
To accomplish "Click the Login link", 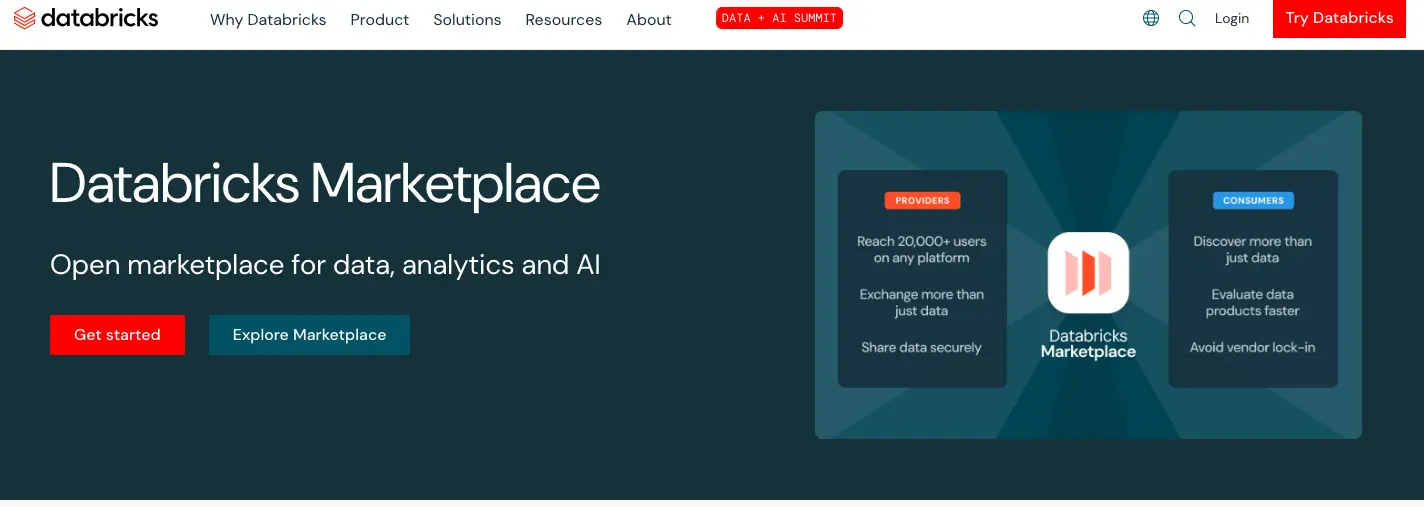I will [1232, 18].
